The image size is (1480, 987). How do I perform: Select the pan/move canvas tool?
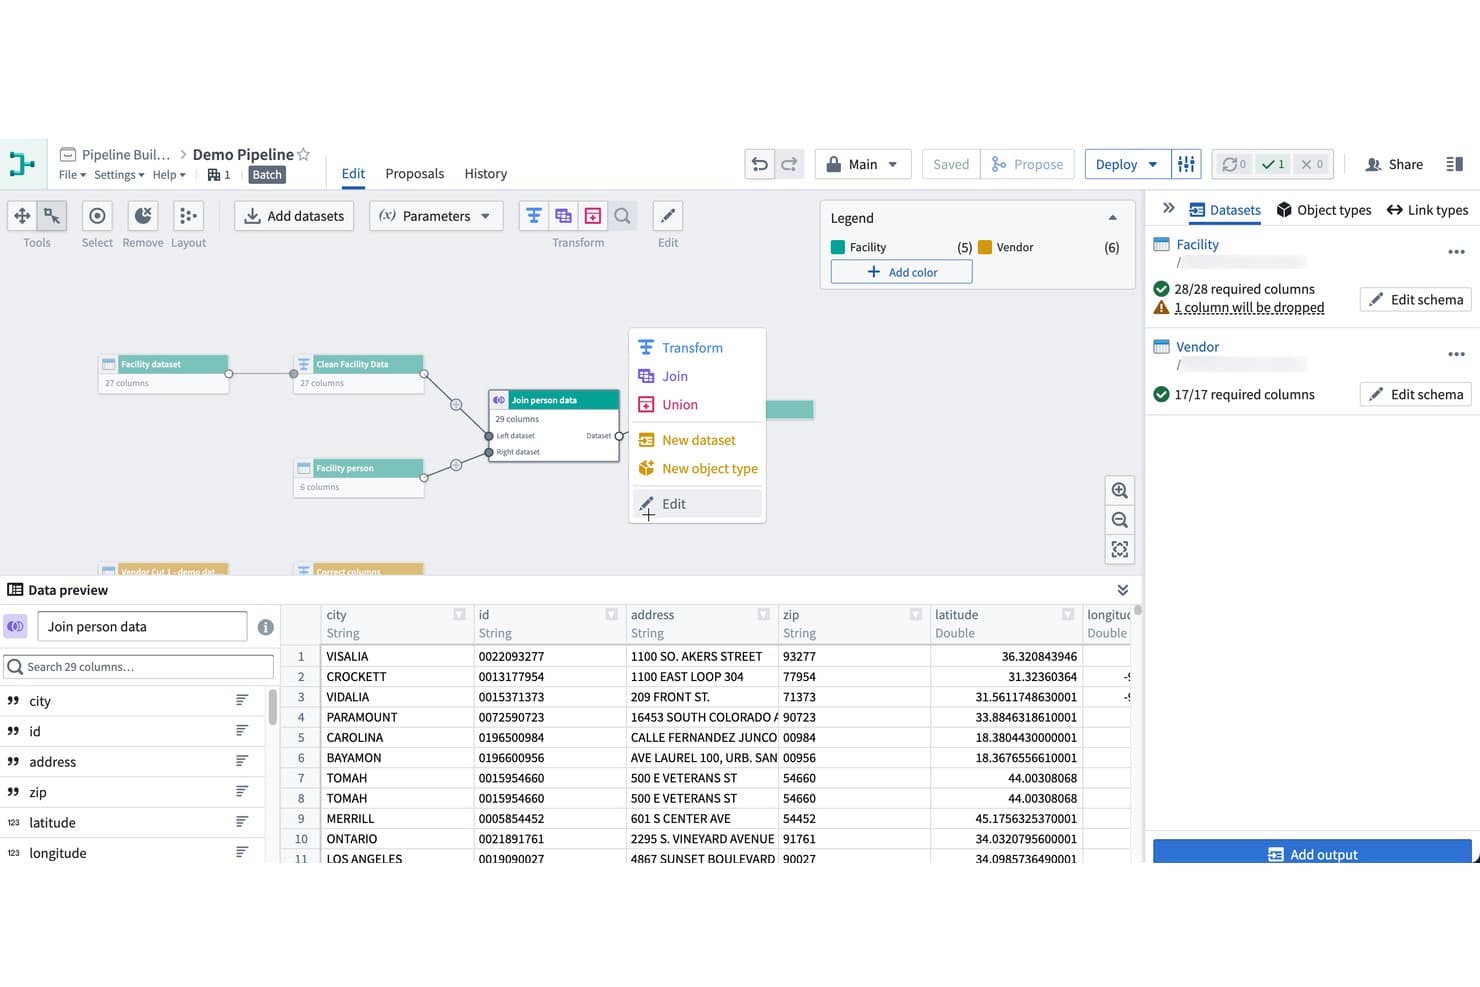(22, 216)
